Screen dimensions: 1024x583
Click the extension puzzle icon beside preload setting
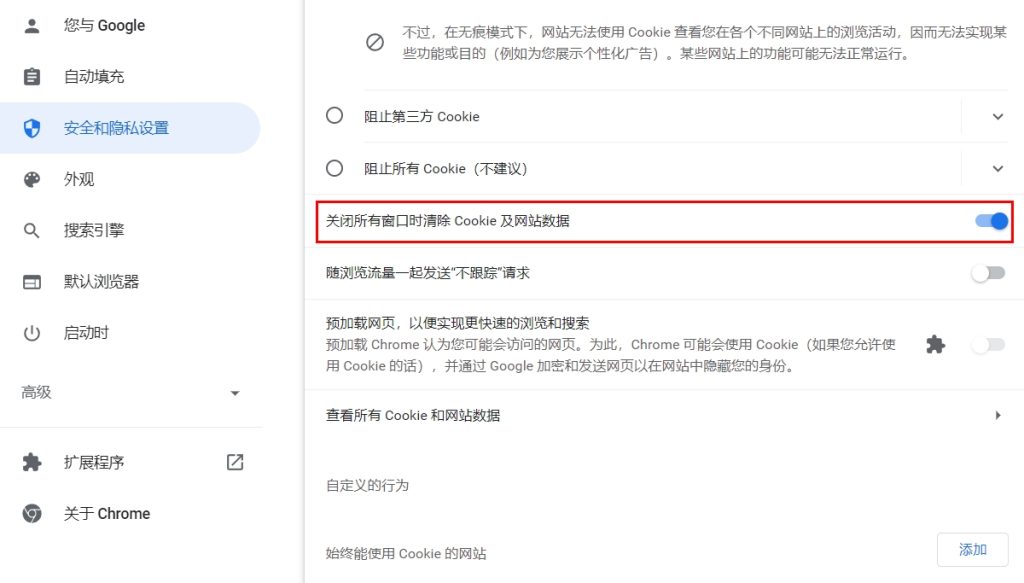935,345
